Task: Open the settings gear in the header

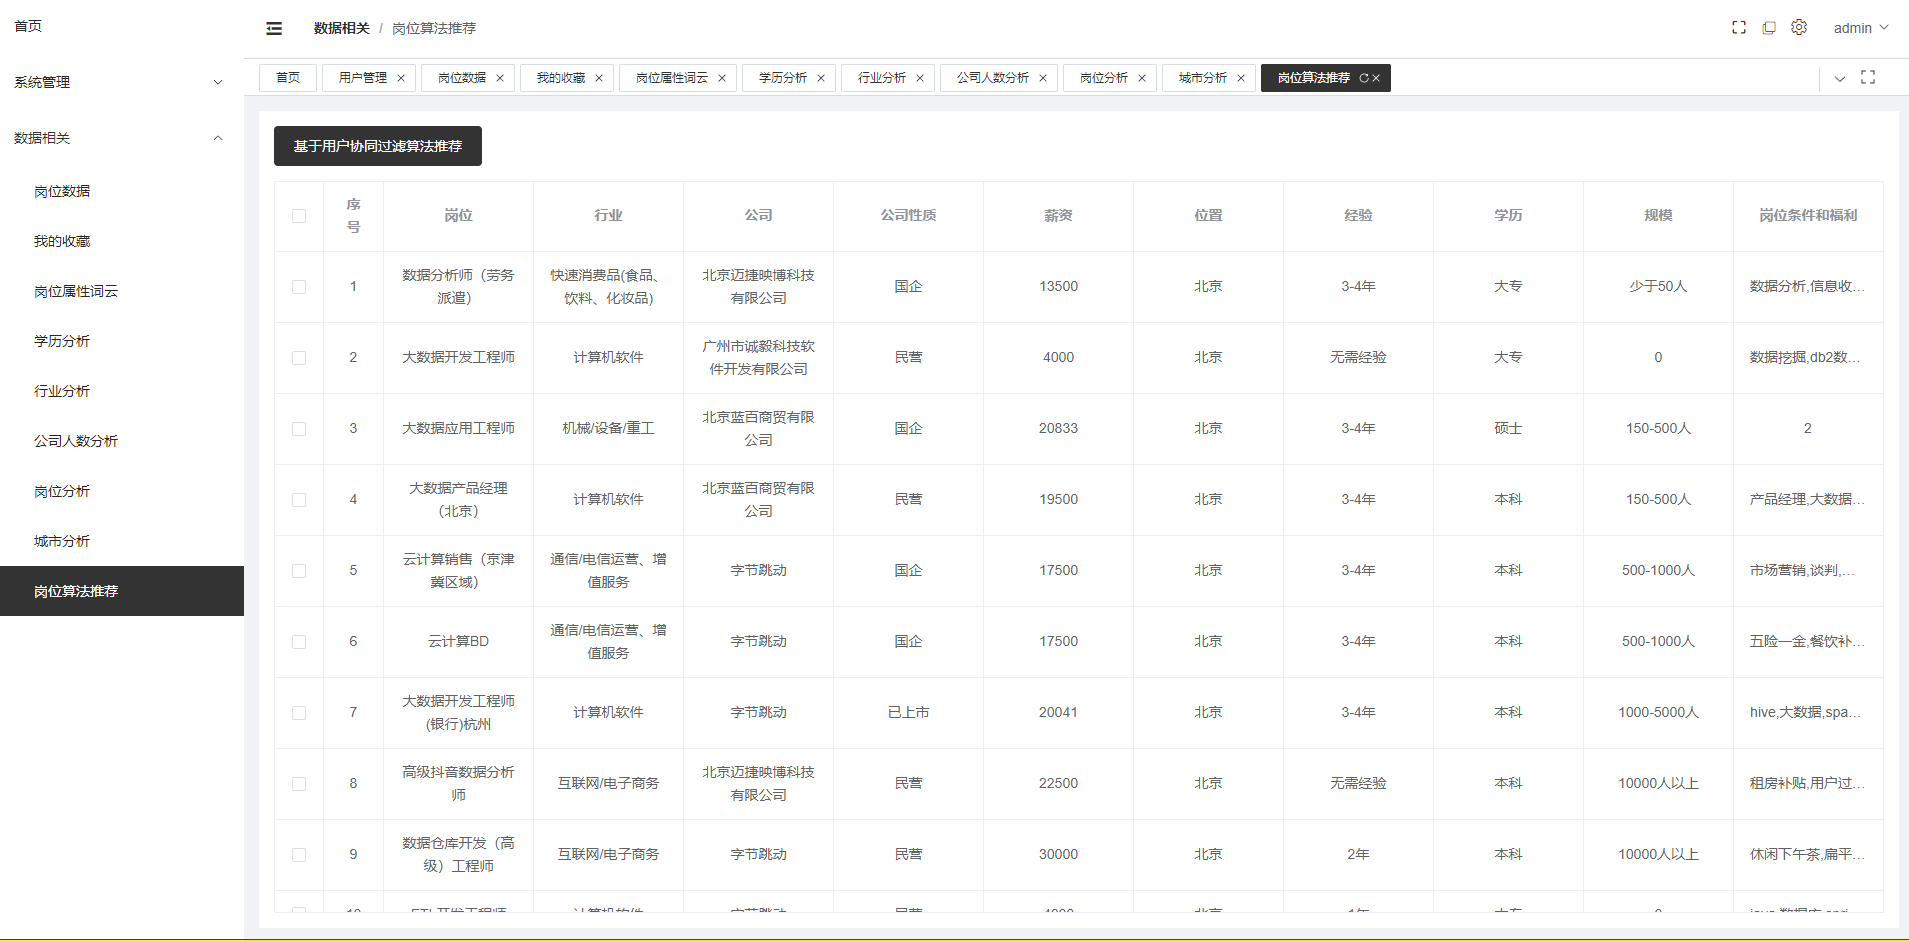Action: click(x=1799, y=27)
